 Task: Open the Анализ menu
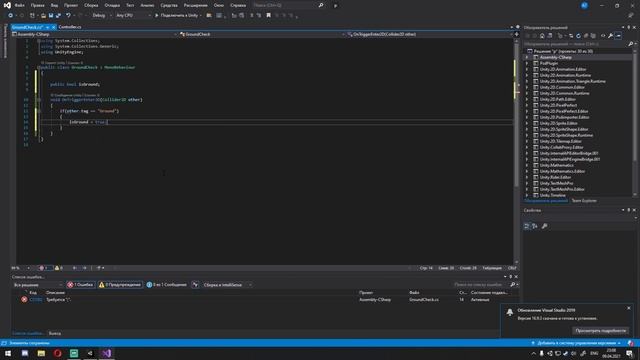(x=147, y=5)
